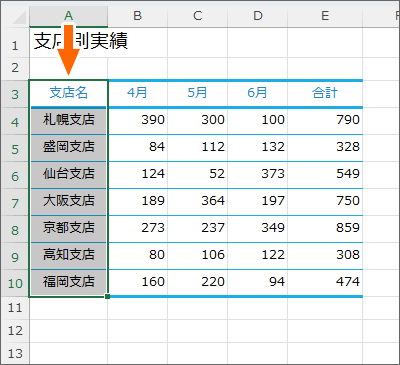Click the 支店名 header cell

click(x=69, y=93)
